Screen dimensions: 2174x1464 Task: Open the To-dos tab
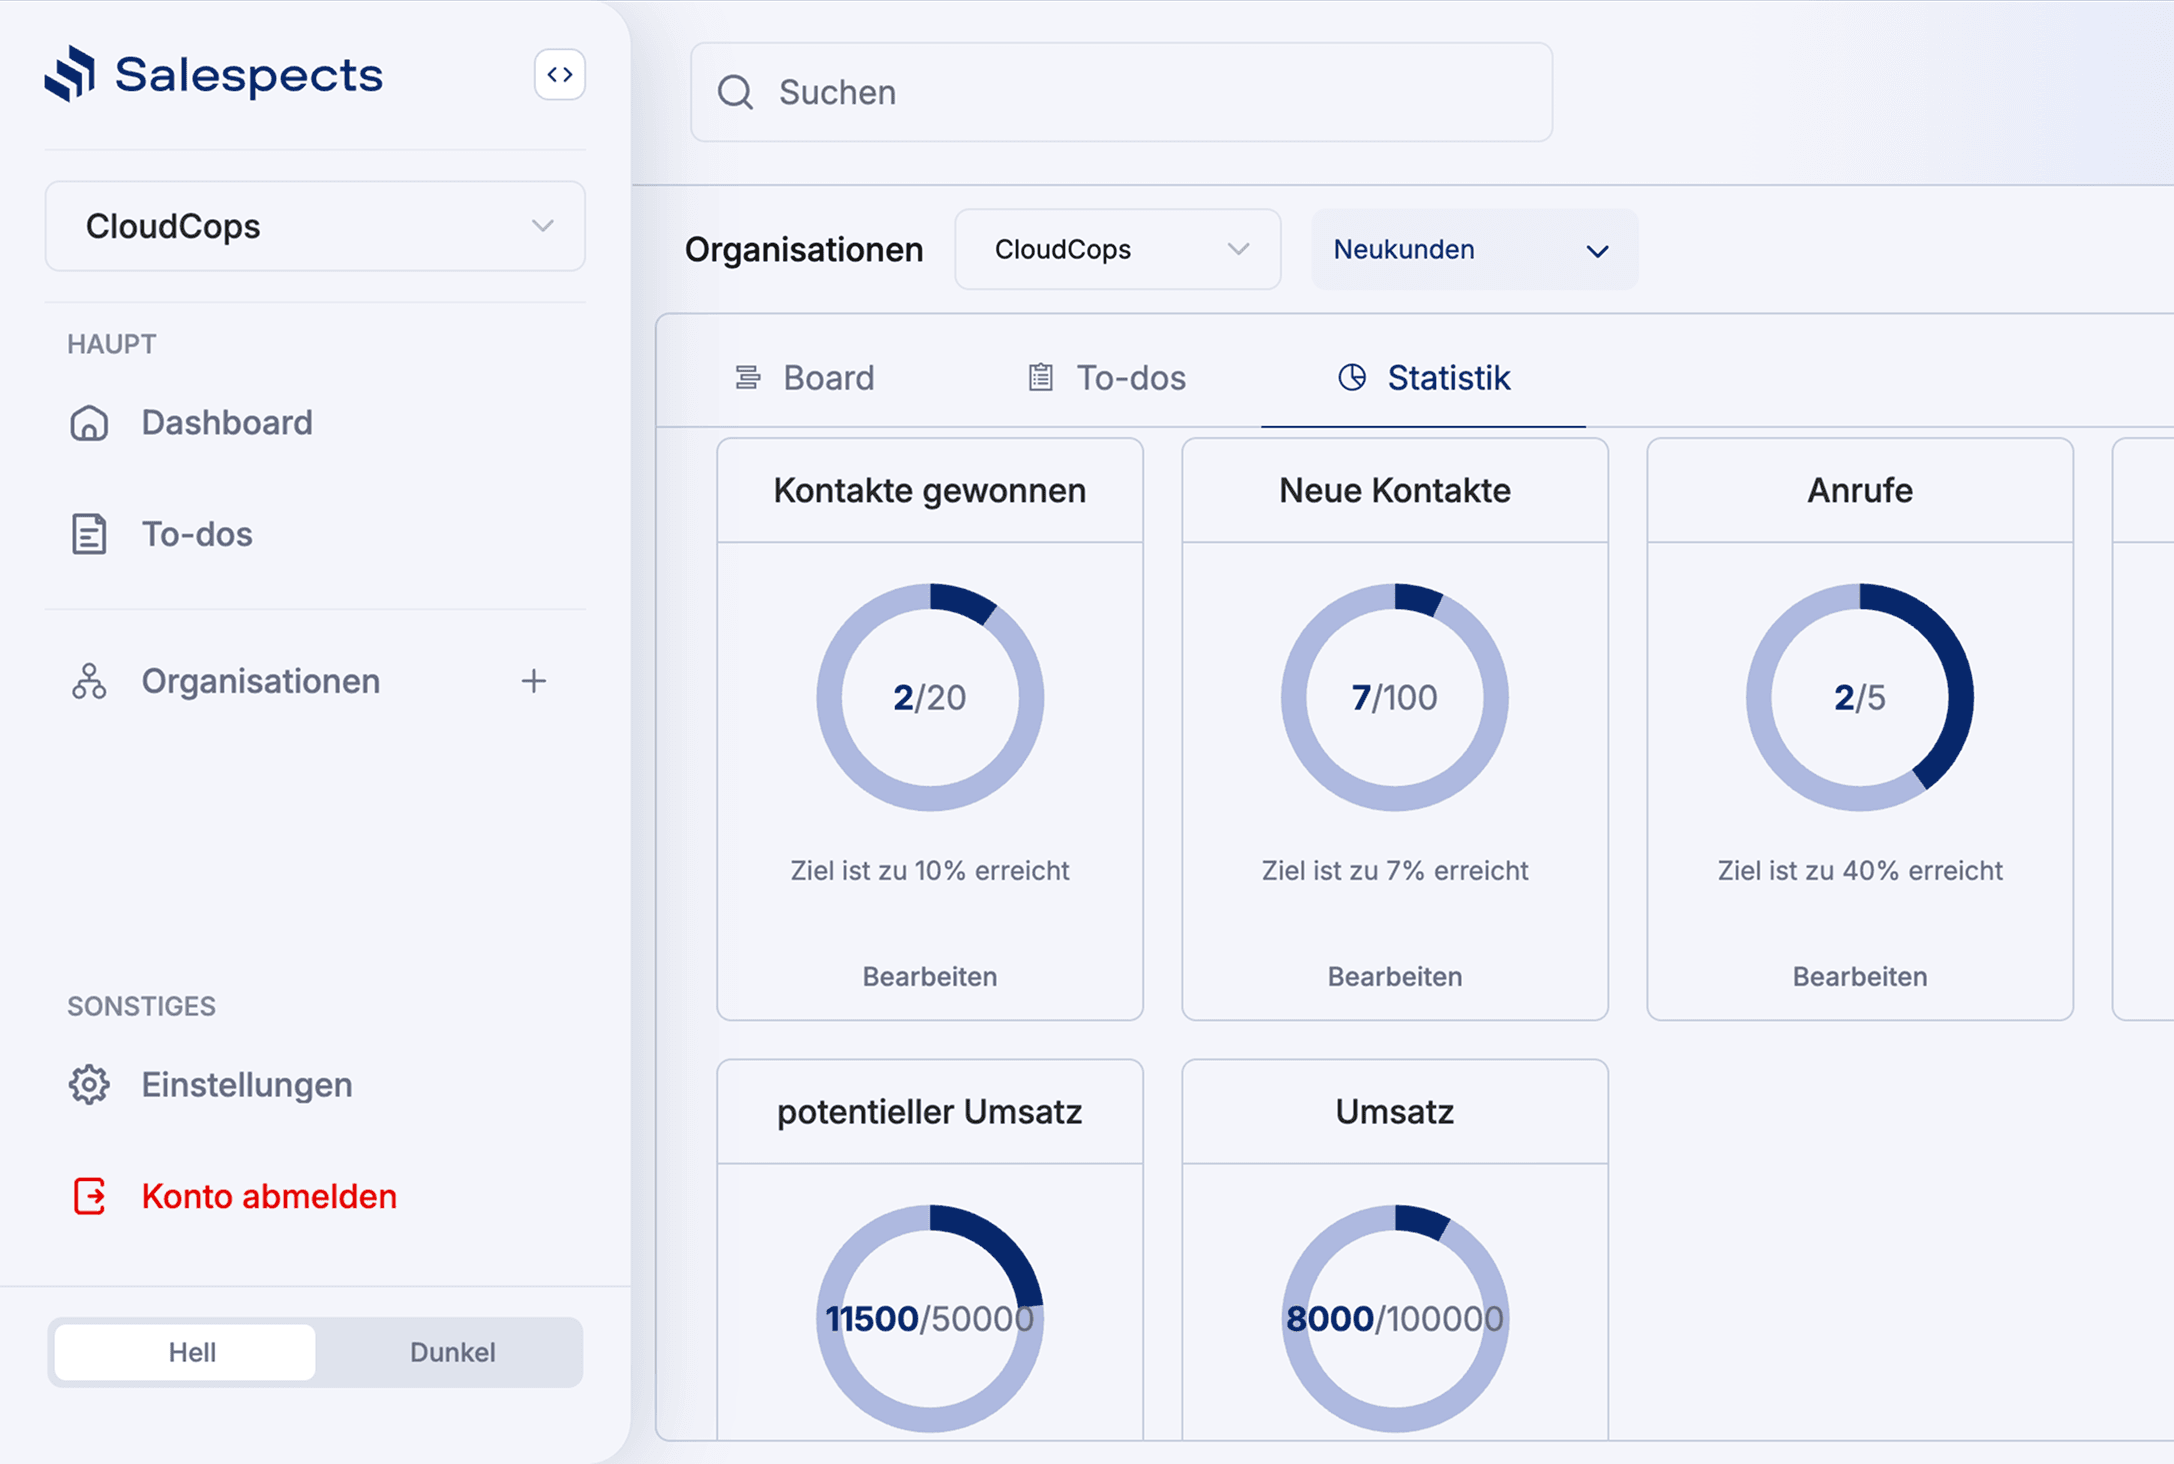pos(1107,378)
